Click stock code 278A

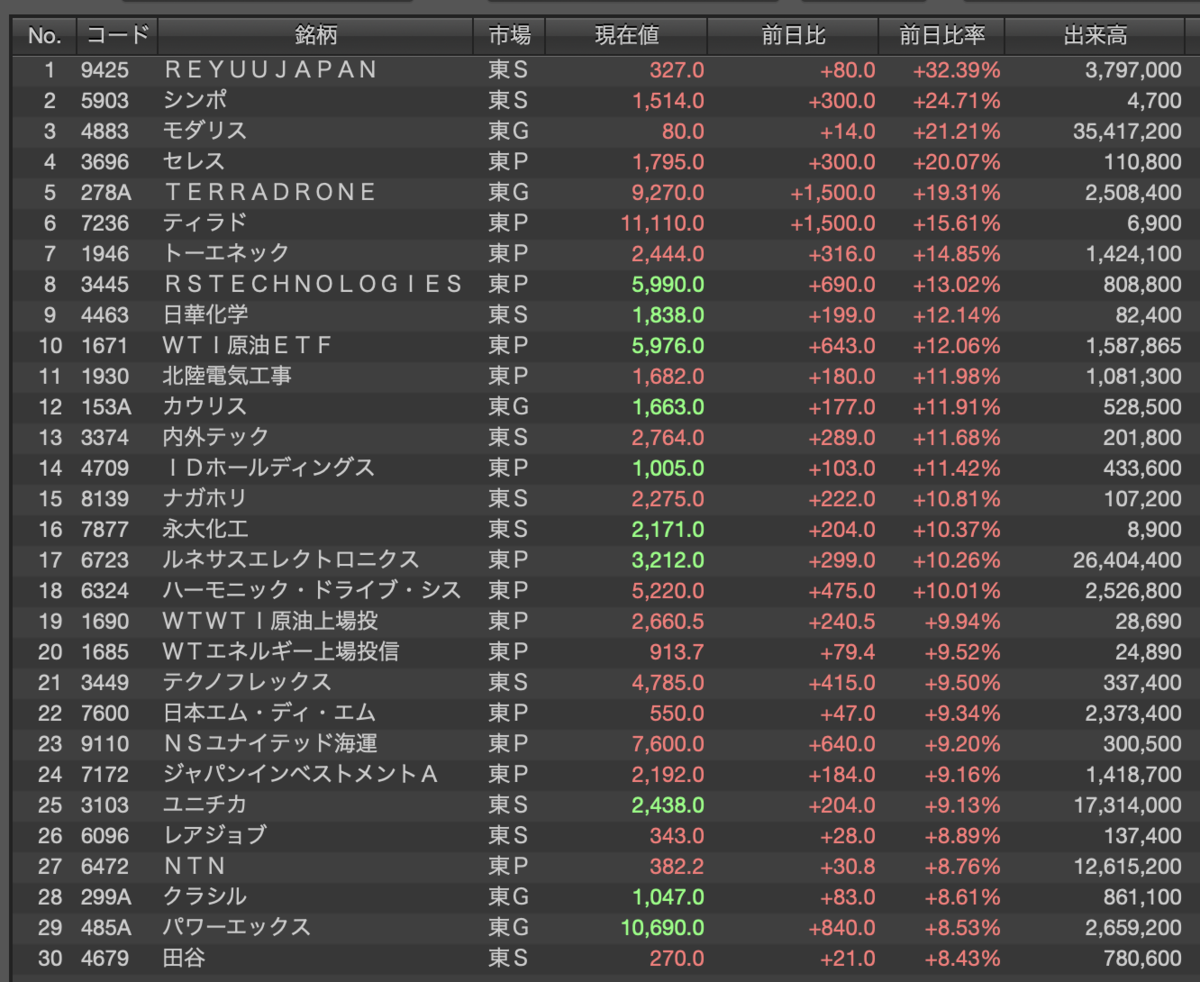point(104,192)
